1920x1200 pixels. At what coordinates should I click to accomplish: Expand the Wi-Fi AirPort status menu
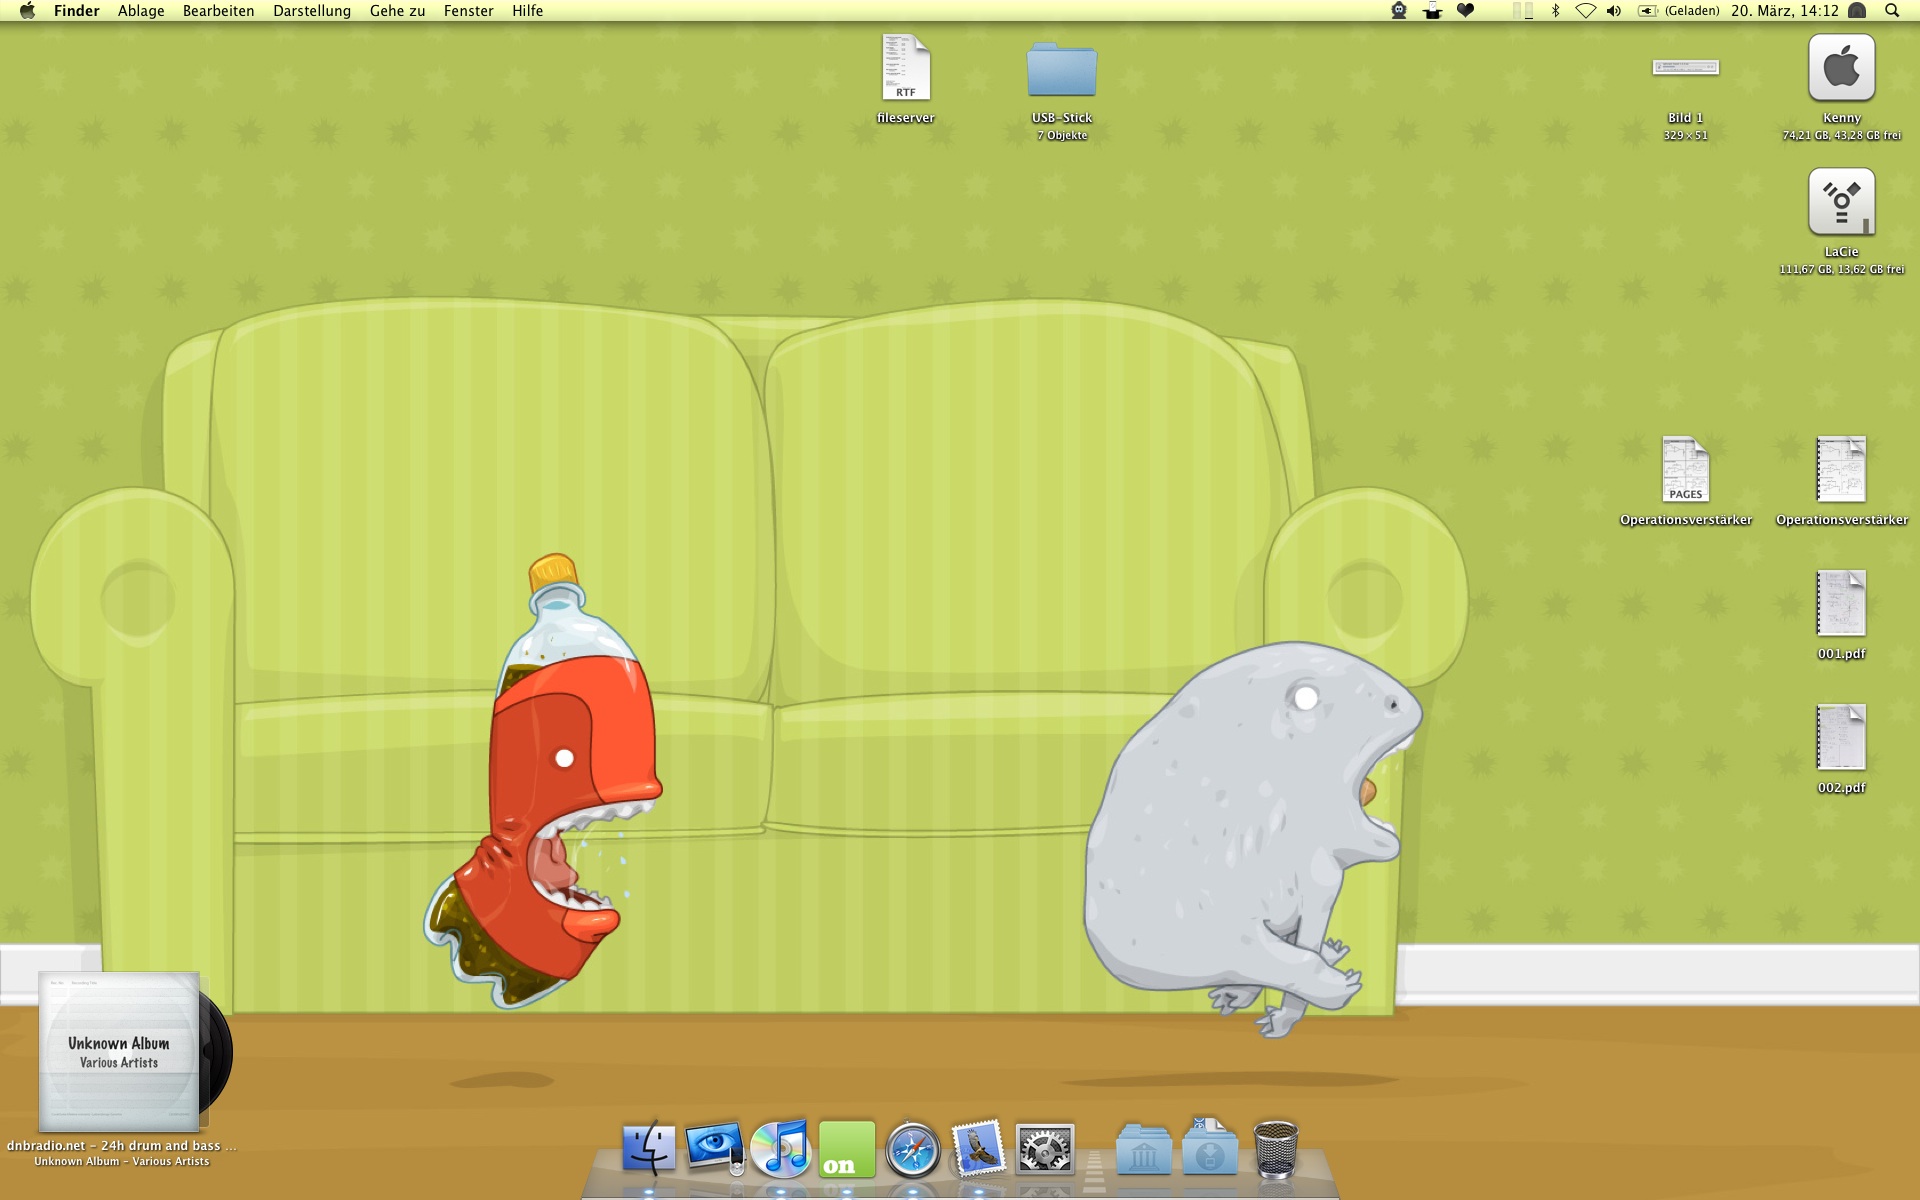coord(1585,11)
